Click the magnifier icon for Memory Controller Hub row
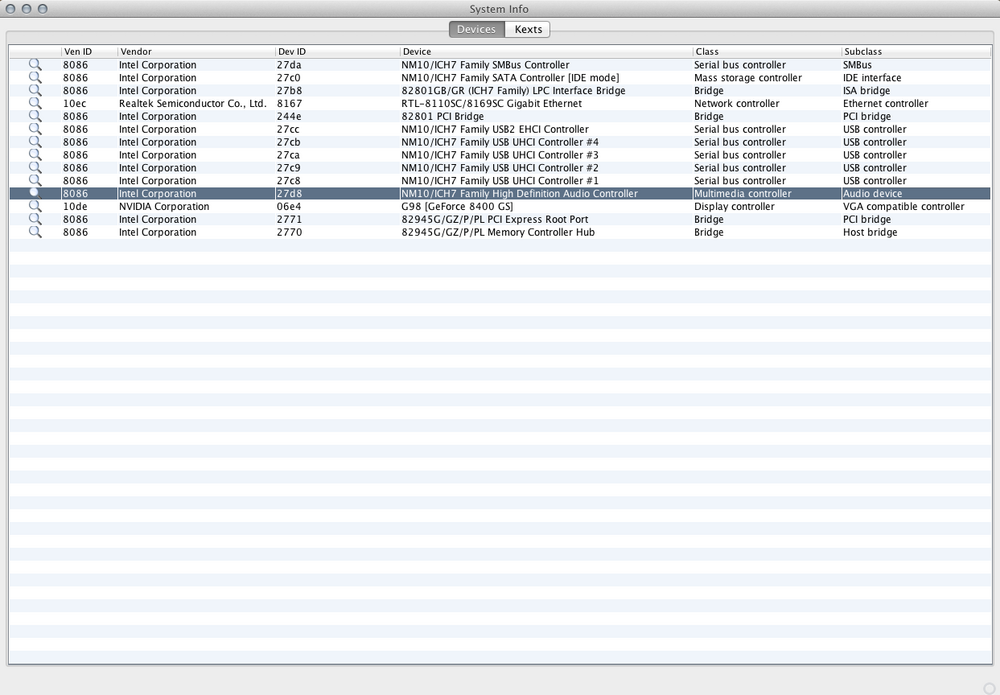Viewport: 1000px width, 695px height. click(x=35, y=232)
